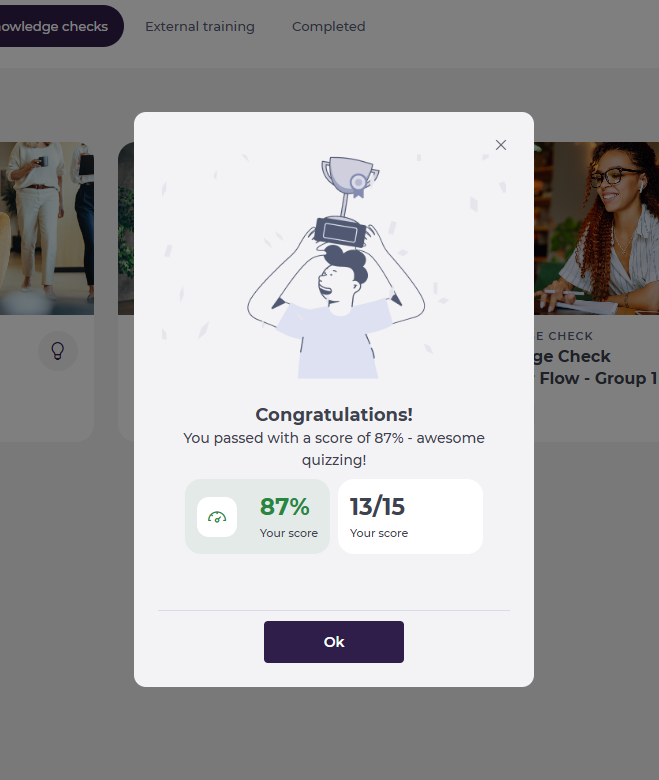This screenshot has height=780, width=659.
Task: Close the congratulations dialog with X
Action: click(501, 145)
